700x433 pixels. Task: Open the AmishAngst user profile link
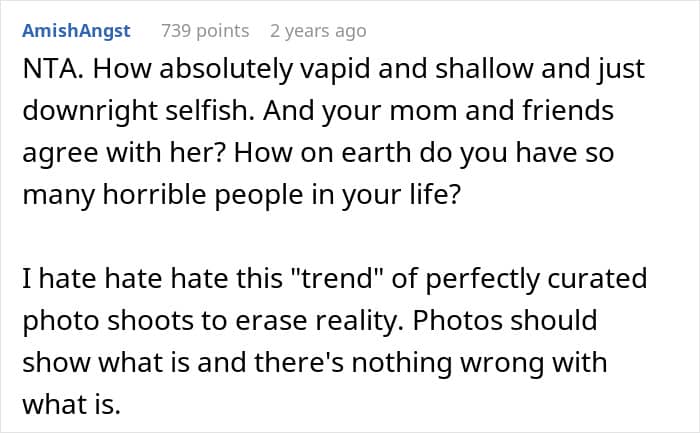76,31
